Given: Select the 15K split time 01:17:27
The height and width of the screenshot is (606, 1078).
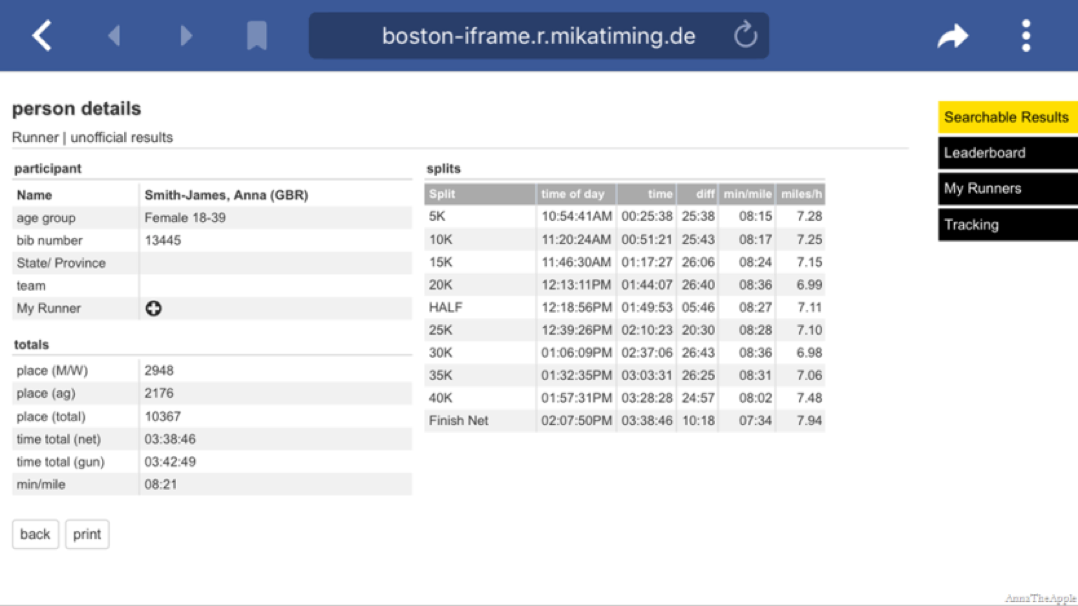Looking at the screenshot, I should coord(647,262).
